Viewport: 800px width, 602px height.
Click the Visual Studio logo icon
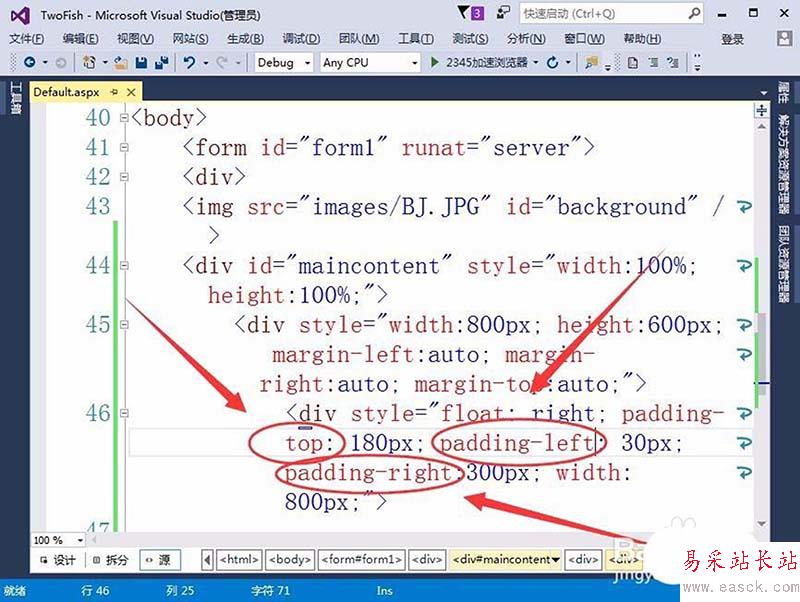20,15
